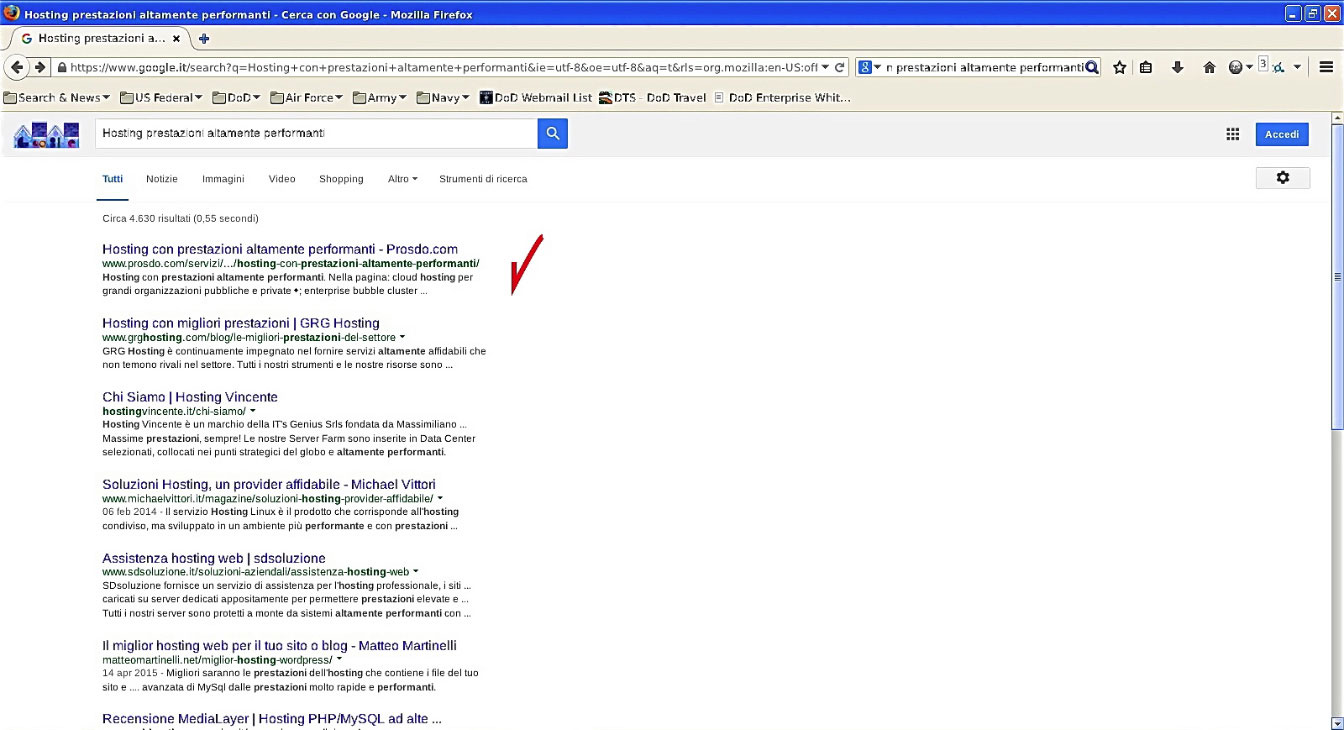Click the Accedi sign-in button

pos(1282,135)
